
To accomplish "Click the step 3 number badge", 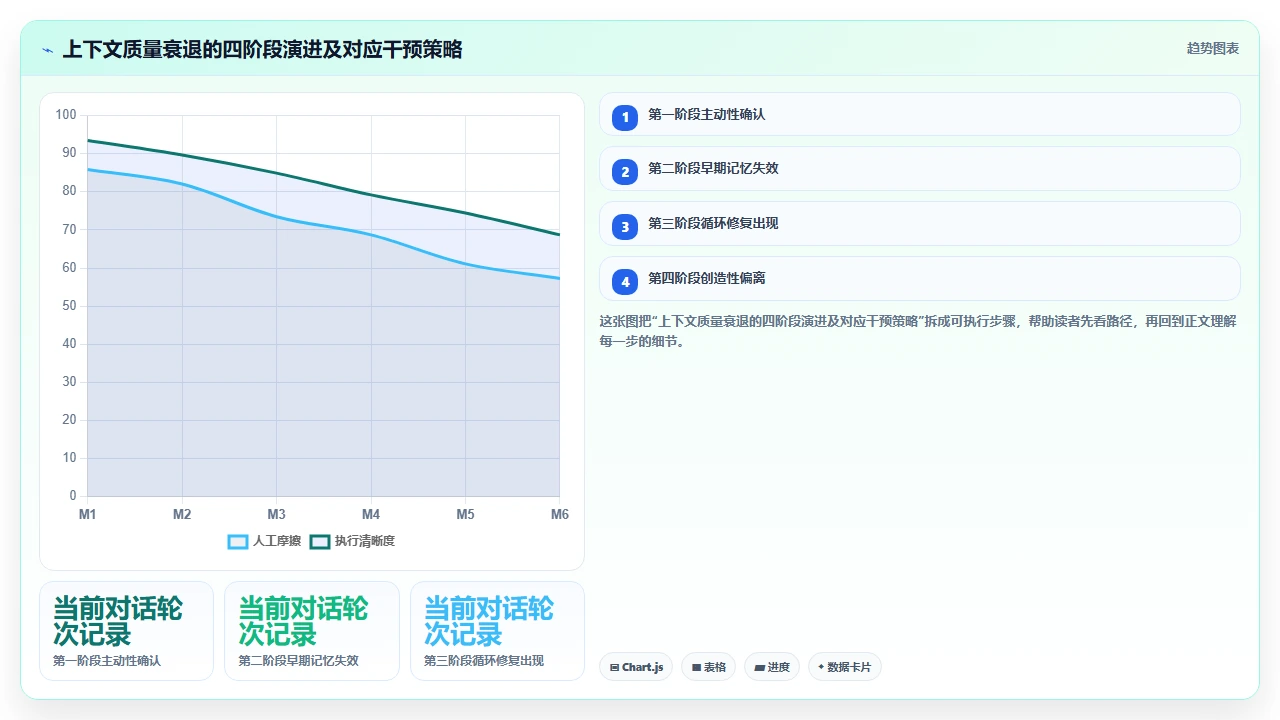I will (x=625, y=227).
